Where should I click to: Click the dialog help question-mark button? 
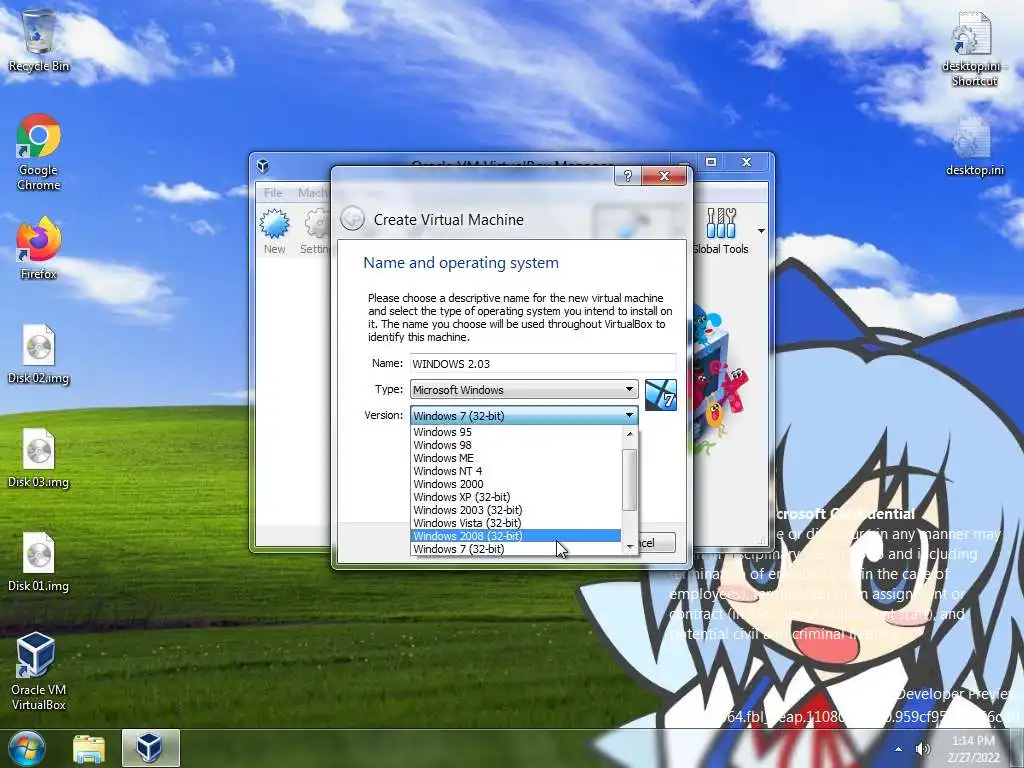coord(627,176)
